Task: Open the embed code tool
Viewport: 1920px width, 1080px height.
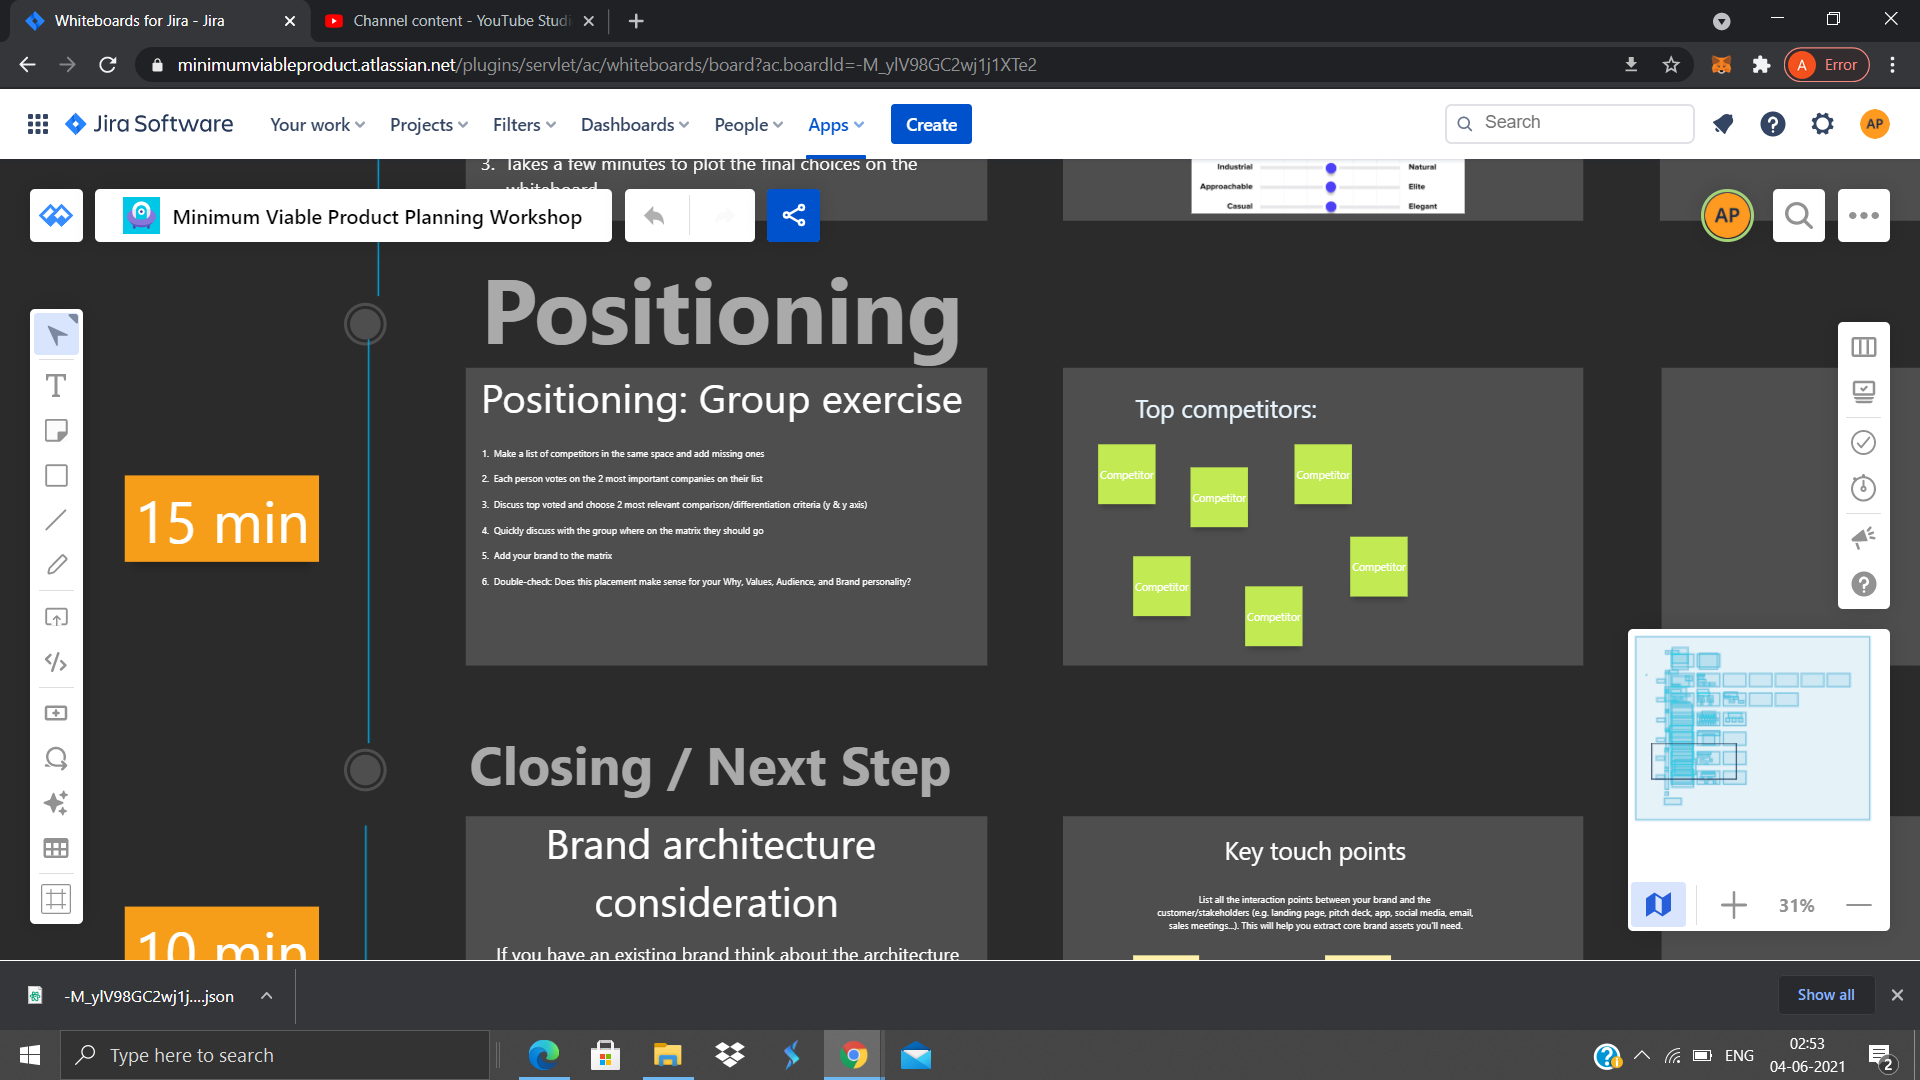Action: point(56,662)
